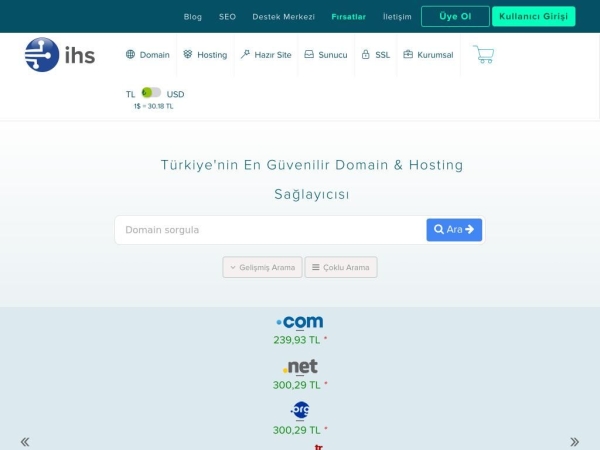The width and height of the screenshot is (600, 450).
Task: Go to next domain slide arrow
Action: 574,442
